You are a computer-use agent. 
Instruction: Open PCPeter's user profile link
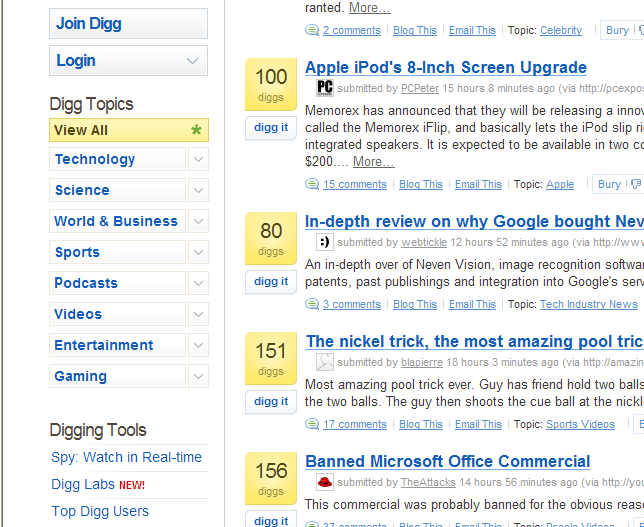(x=420, y=88)
